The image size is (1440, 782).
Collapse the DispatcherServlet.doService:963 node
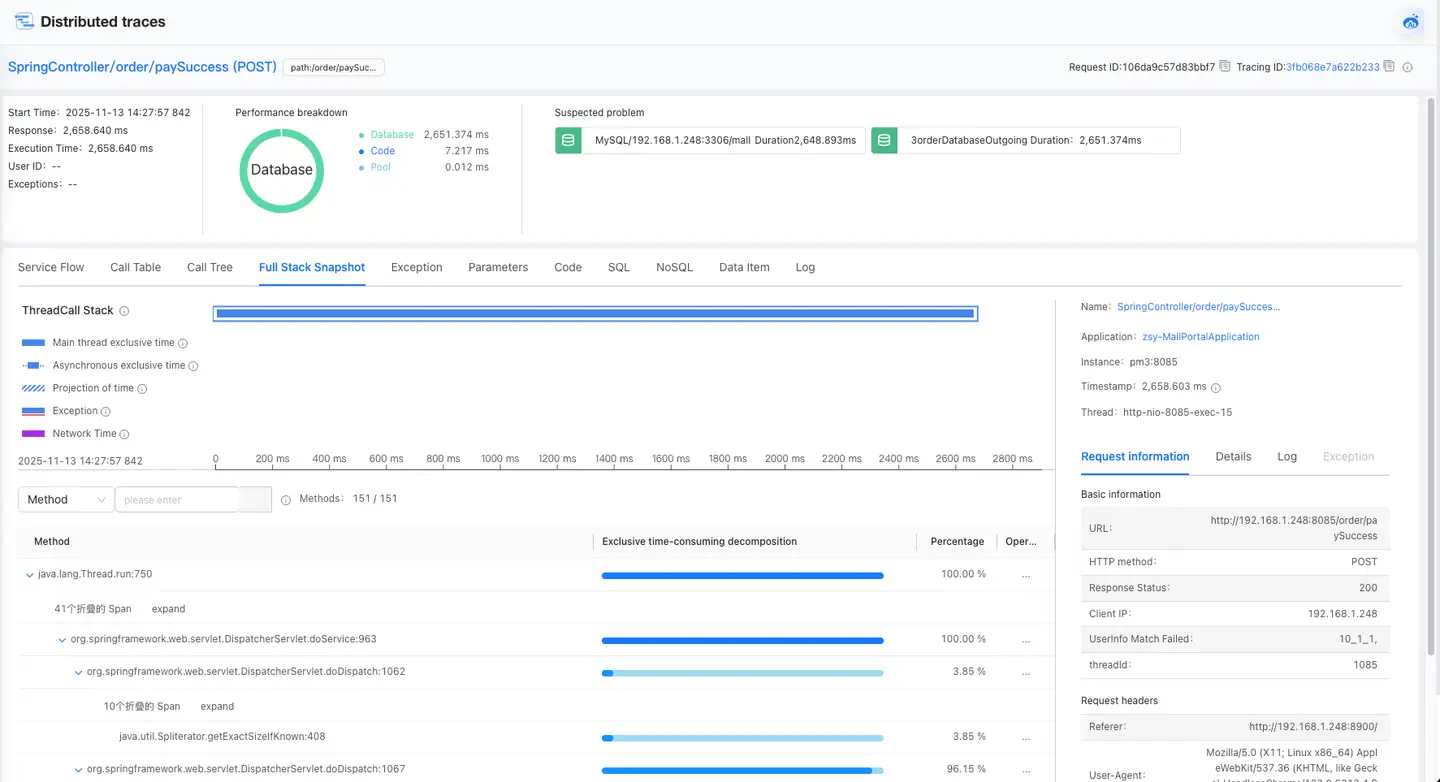point(62,639)
